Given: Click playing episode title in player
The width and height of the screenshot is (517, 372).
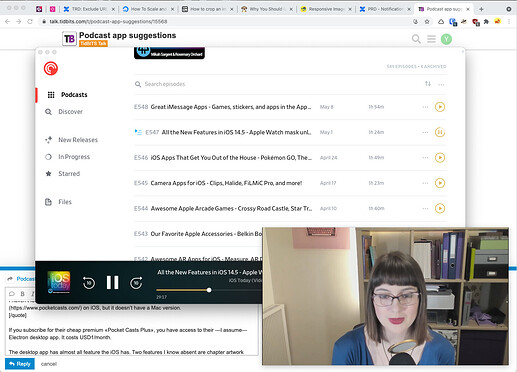Looking at the screenshot, I should (x=210, y=272).
